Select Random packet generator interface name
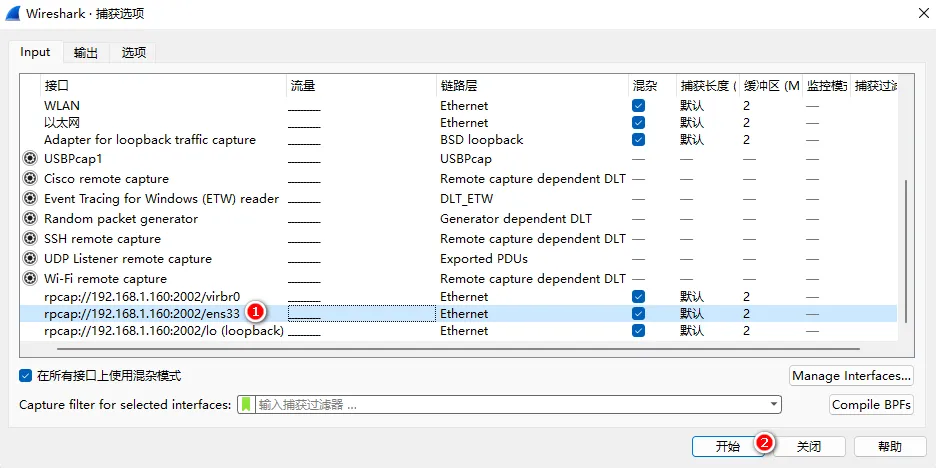This screenshot has height=468, width=936. [121, 218]
